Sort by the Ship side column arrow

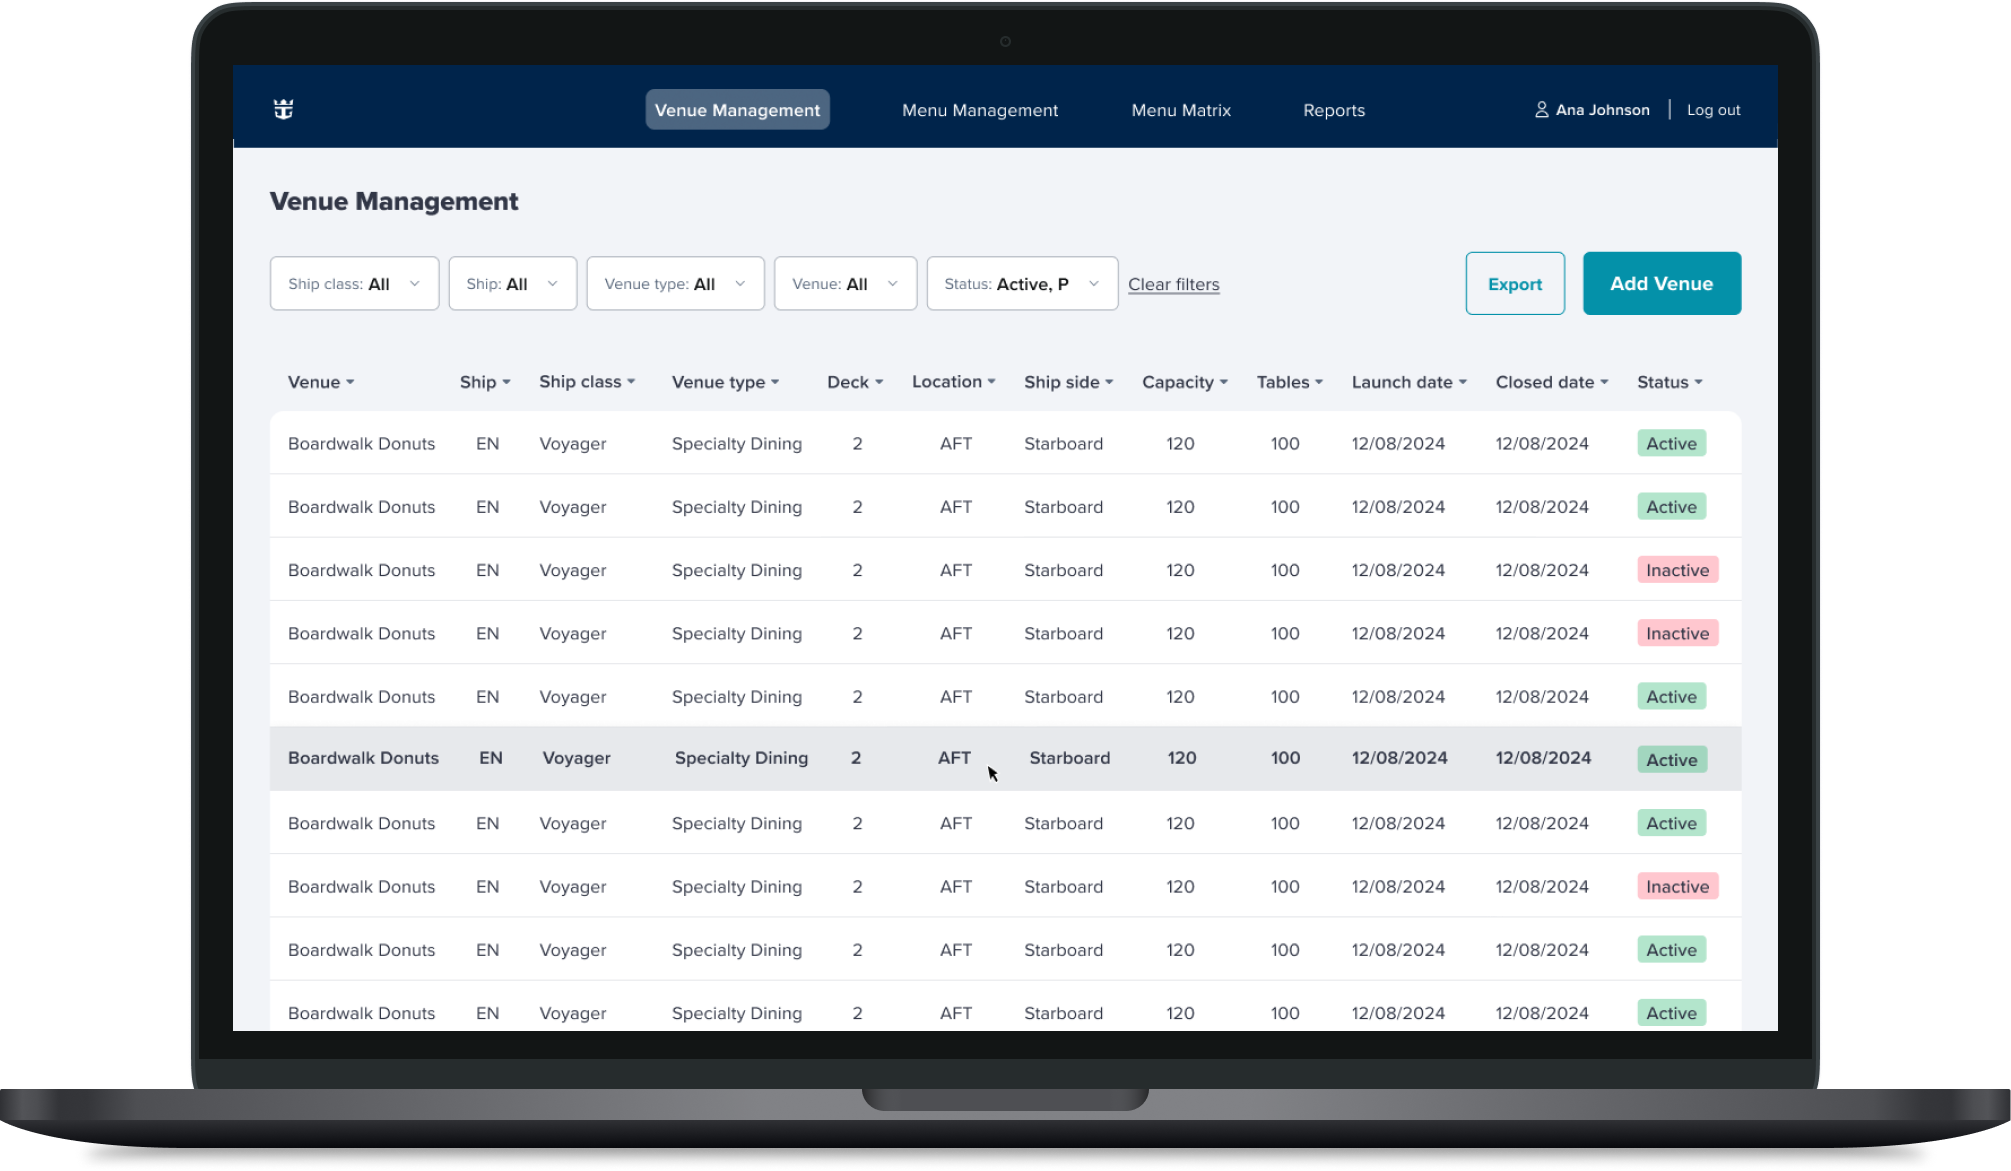[1109, 383]
